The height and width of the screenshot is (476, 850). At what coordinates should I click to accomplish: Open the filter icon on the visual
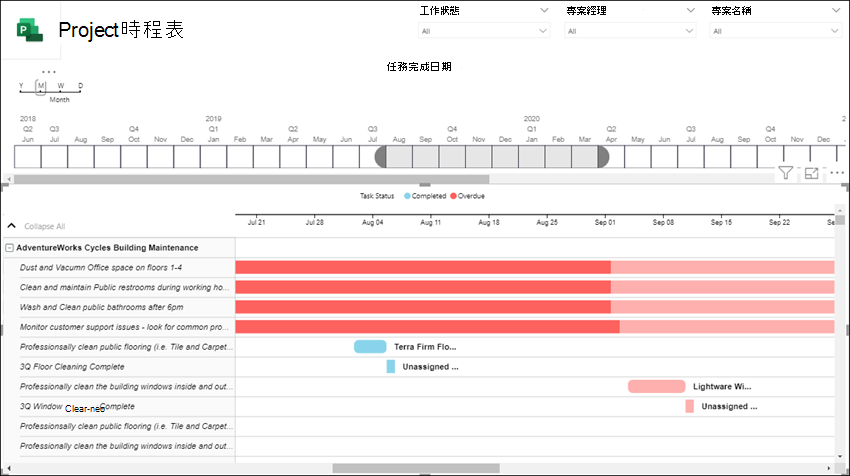[785, 173]
